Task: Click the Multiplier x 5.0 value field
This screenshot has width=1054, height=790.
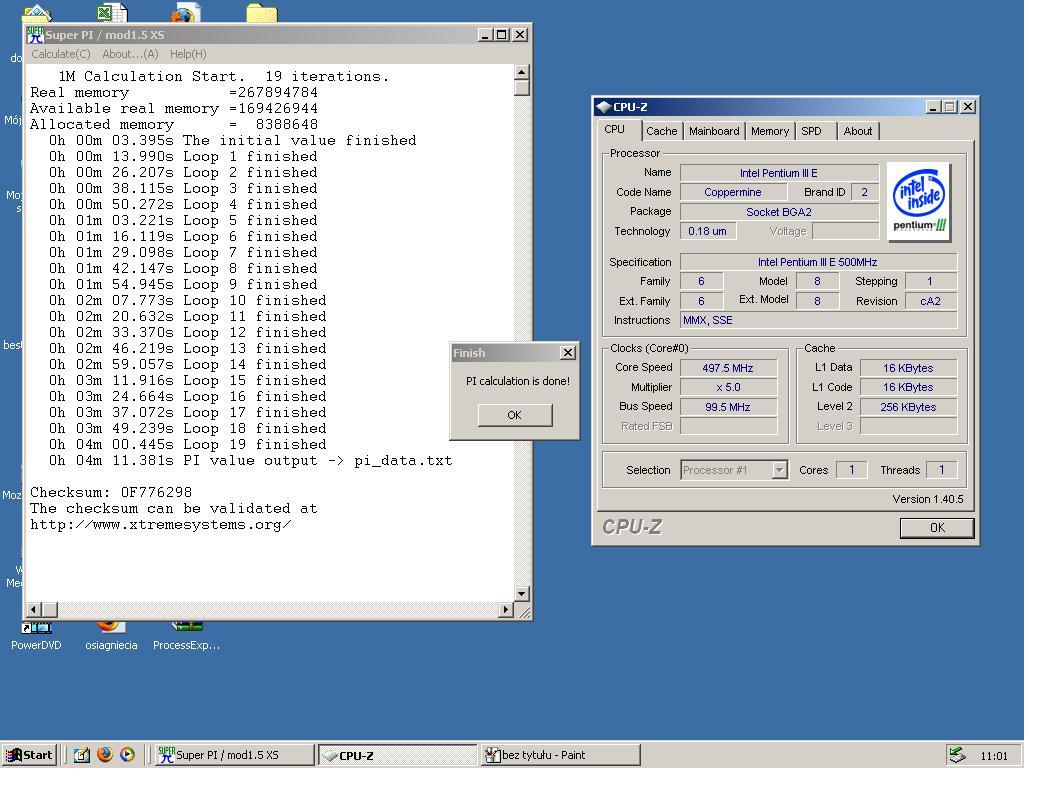Action: click(x=728, y=387)
